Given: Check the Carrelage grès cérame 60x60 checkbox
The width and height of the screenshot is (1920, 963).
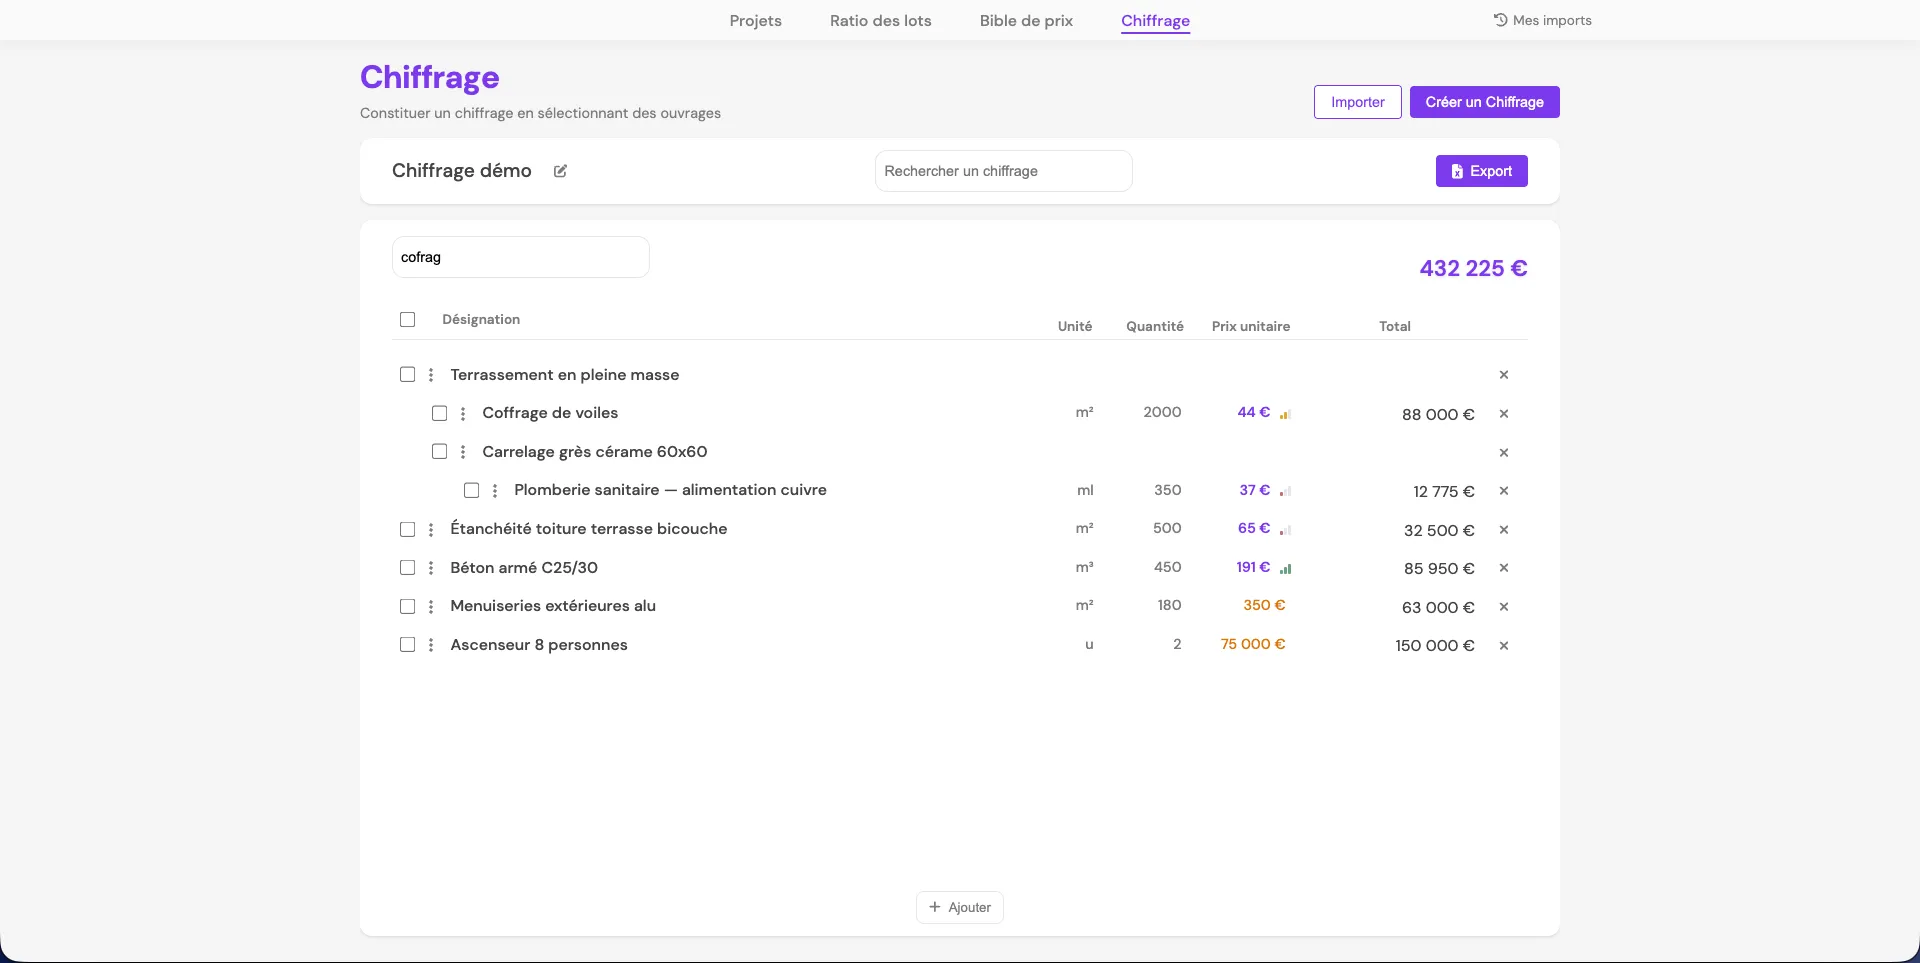Looking at the screenshot, I should (439, 451).
